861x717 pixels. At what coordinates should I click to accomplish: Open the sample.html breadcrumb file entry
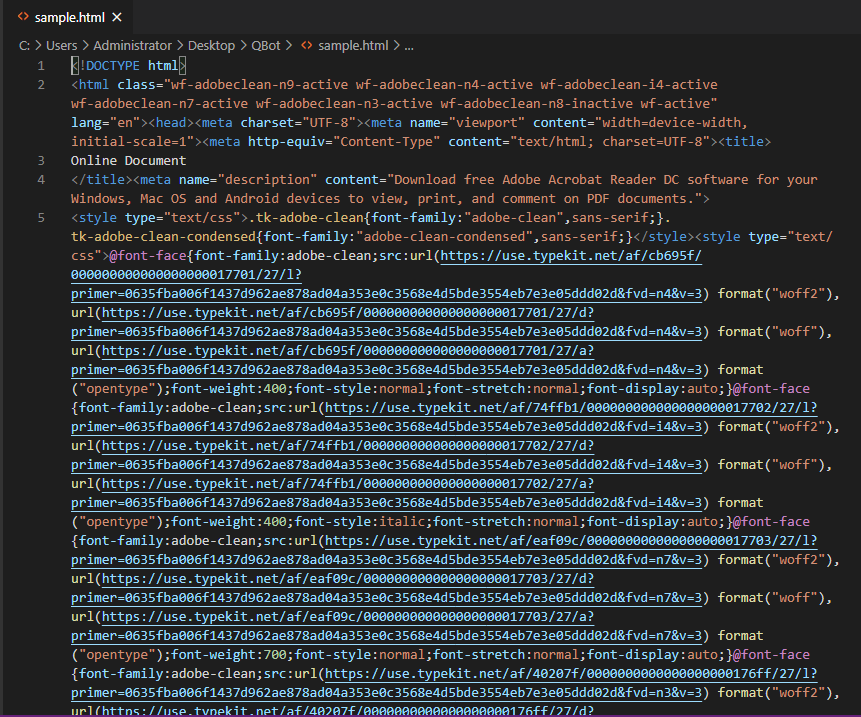click(x=353, y=46)
